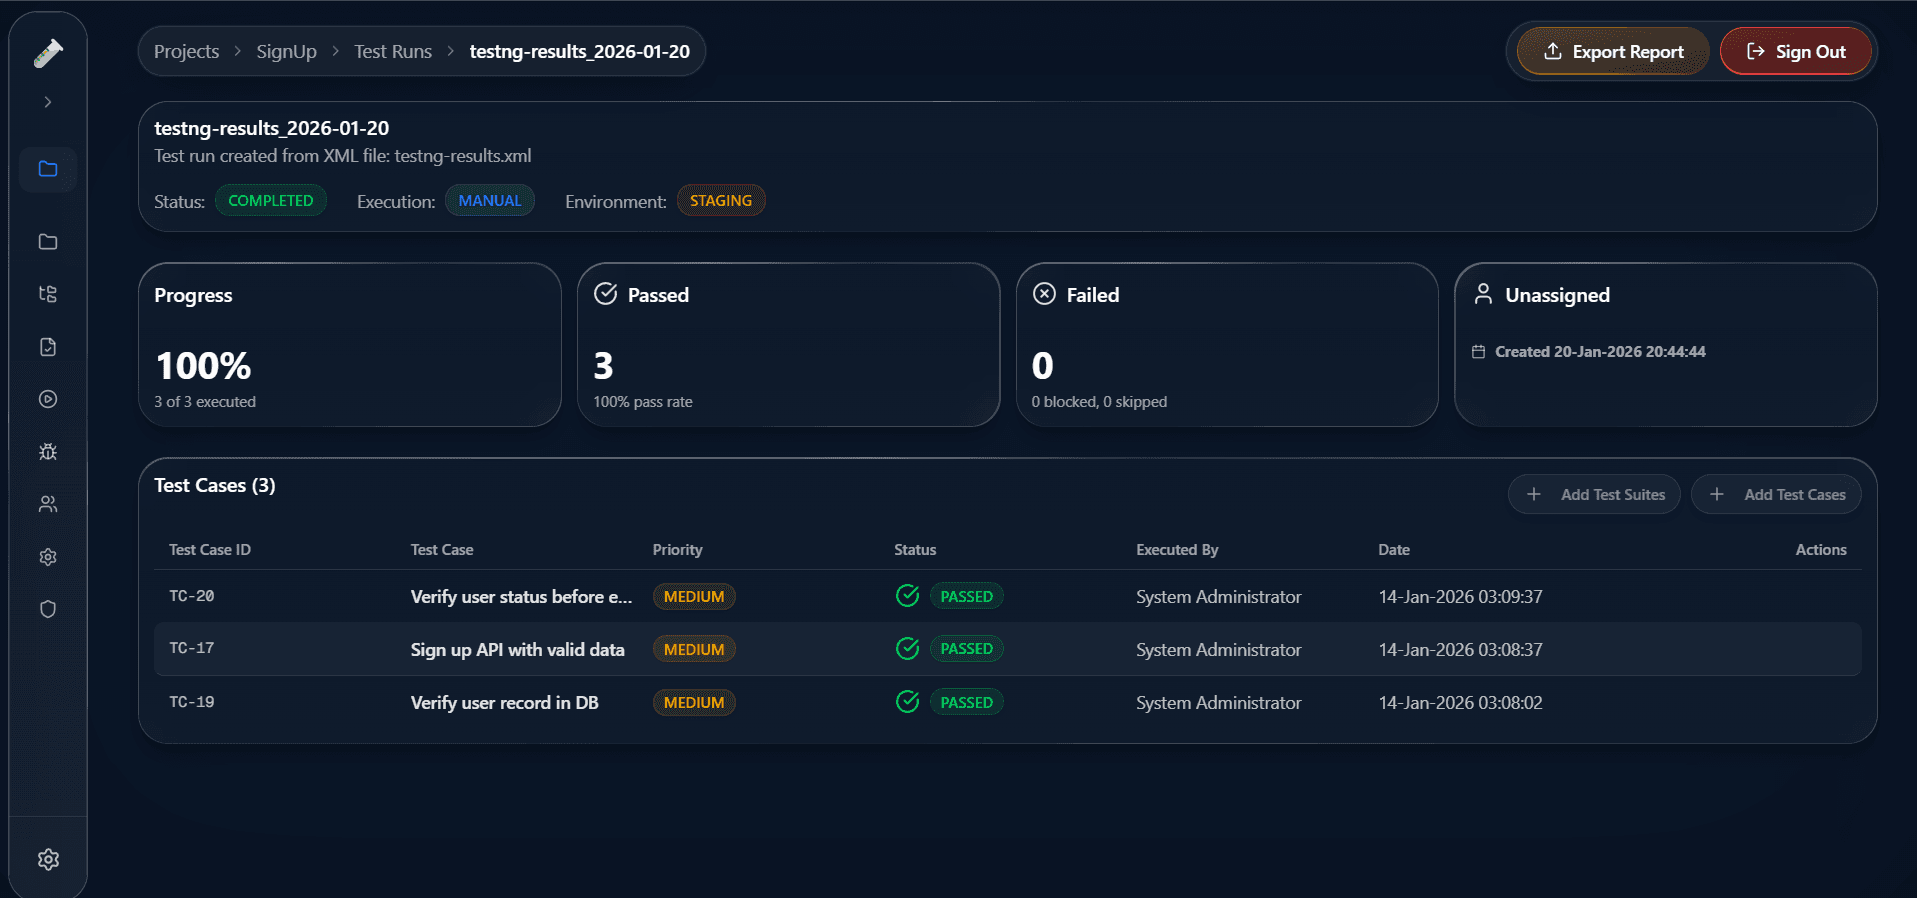Click the STAGING environment badge

(x=721, y=200)
